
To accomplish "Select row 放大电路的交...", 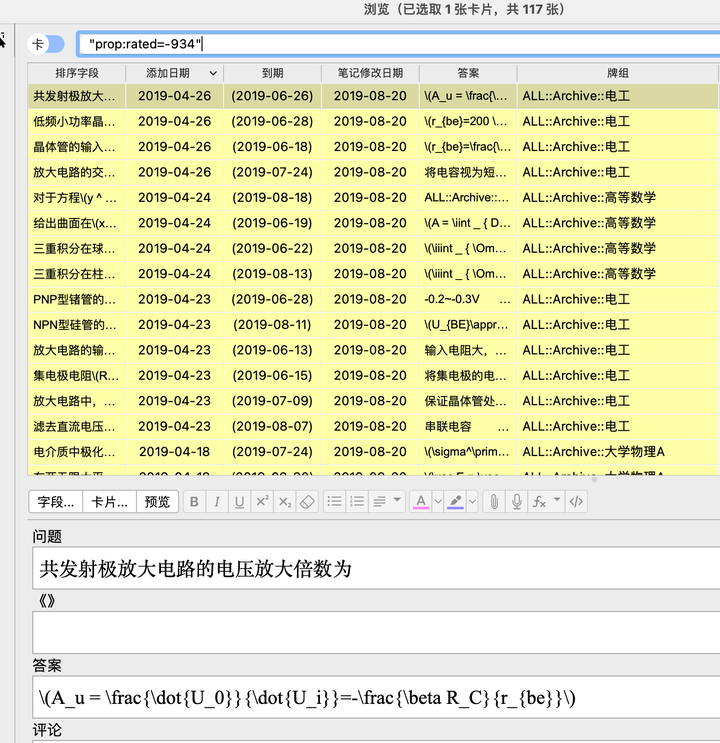I will [x=374, y=172].
